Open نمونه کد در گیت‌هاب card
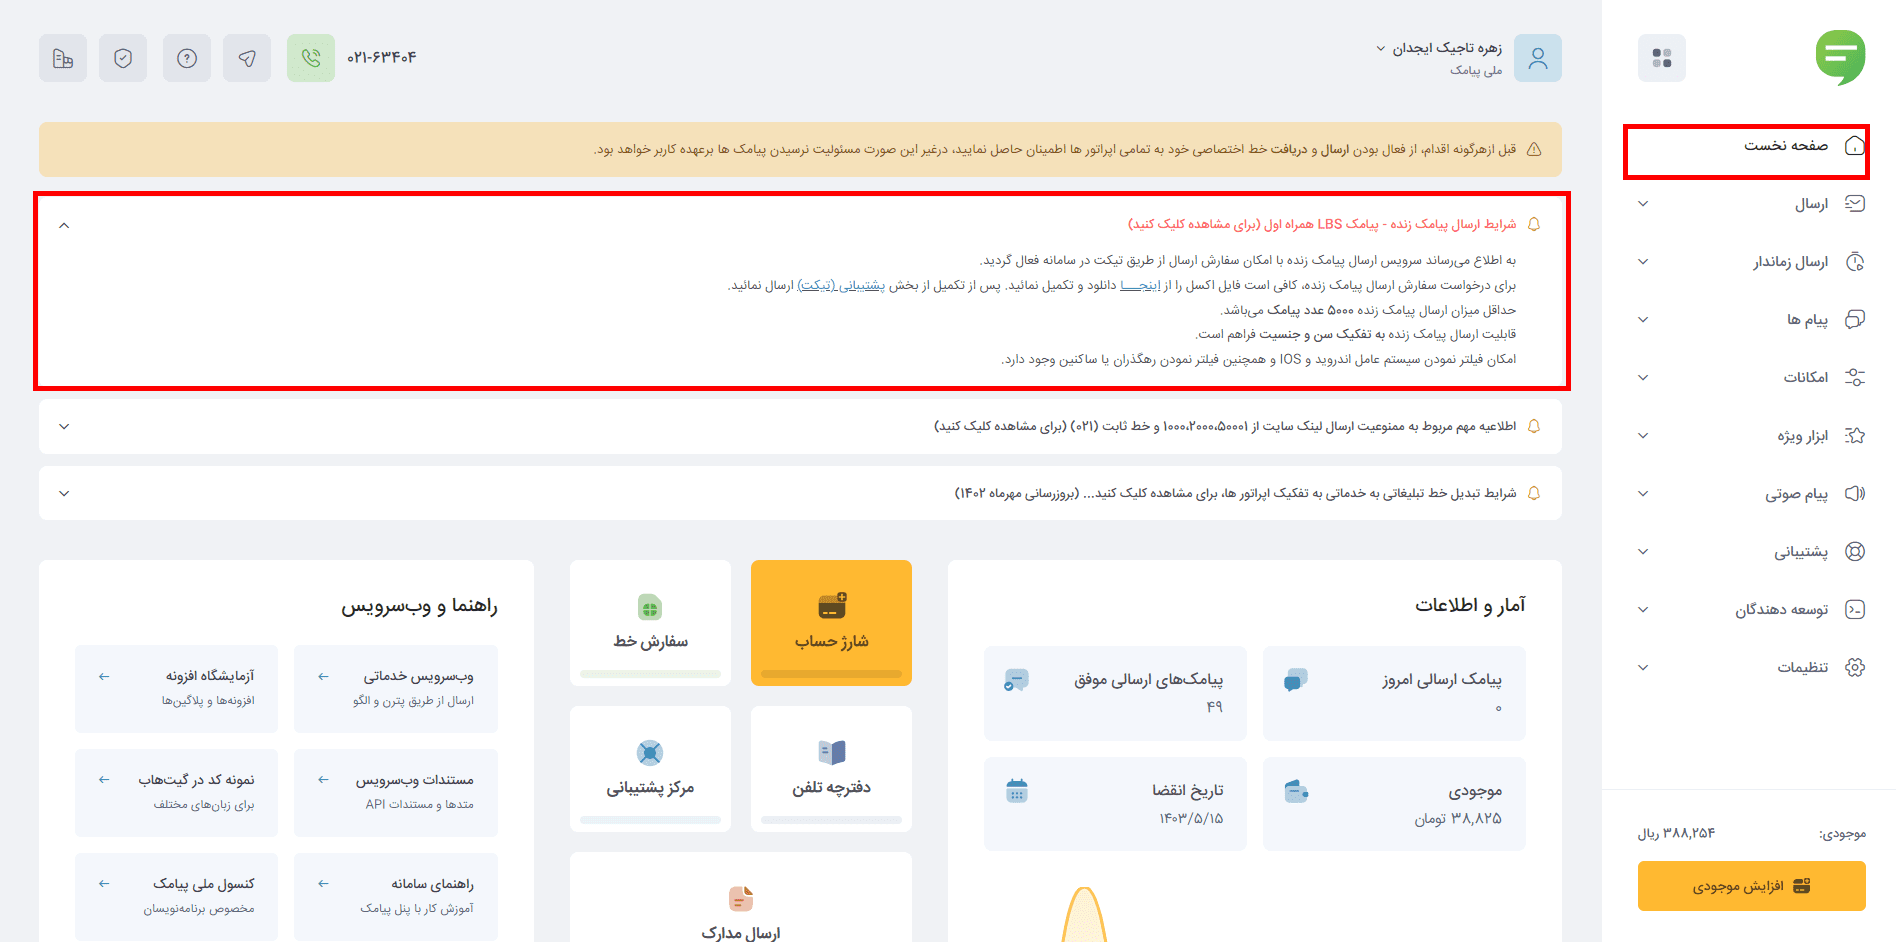Image resolution: width=1896 pixels, height=942 pixels. [x=177, y=792]
